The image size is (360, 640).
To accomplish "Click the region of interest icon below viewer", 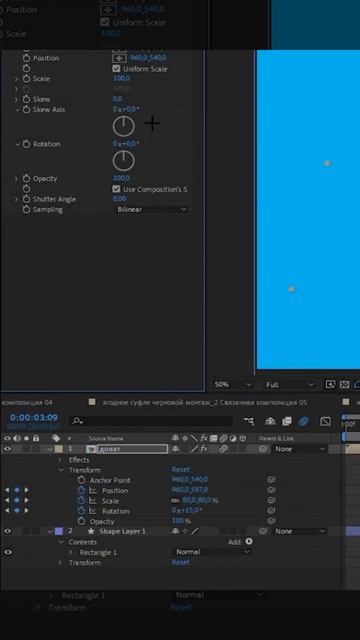I will click(330, 384).
